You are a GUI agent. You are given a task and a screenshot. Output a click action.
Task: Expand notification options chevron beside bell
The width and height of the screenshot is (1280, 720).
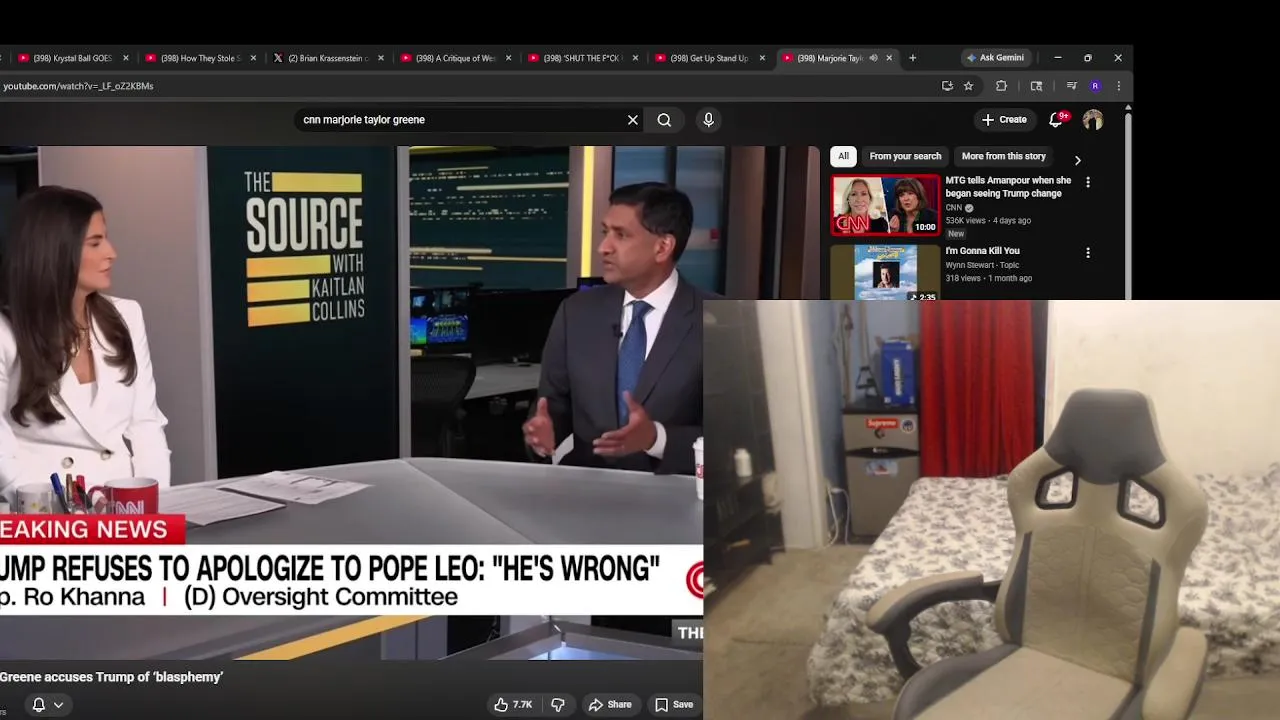click(58, 705)
